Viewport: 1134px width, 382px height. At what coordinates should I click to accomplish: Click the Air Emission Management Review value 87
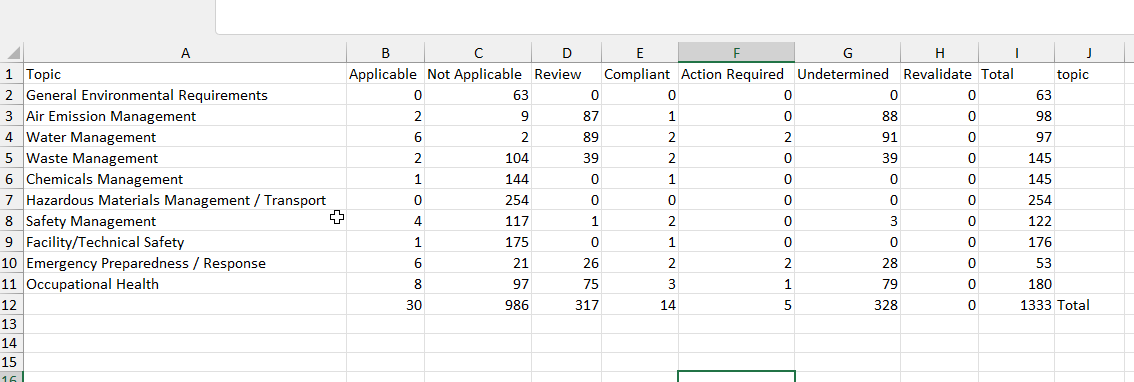[x=566, y=116]
